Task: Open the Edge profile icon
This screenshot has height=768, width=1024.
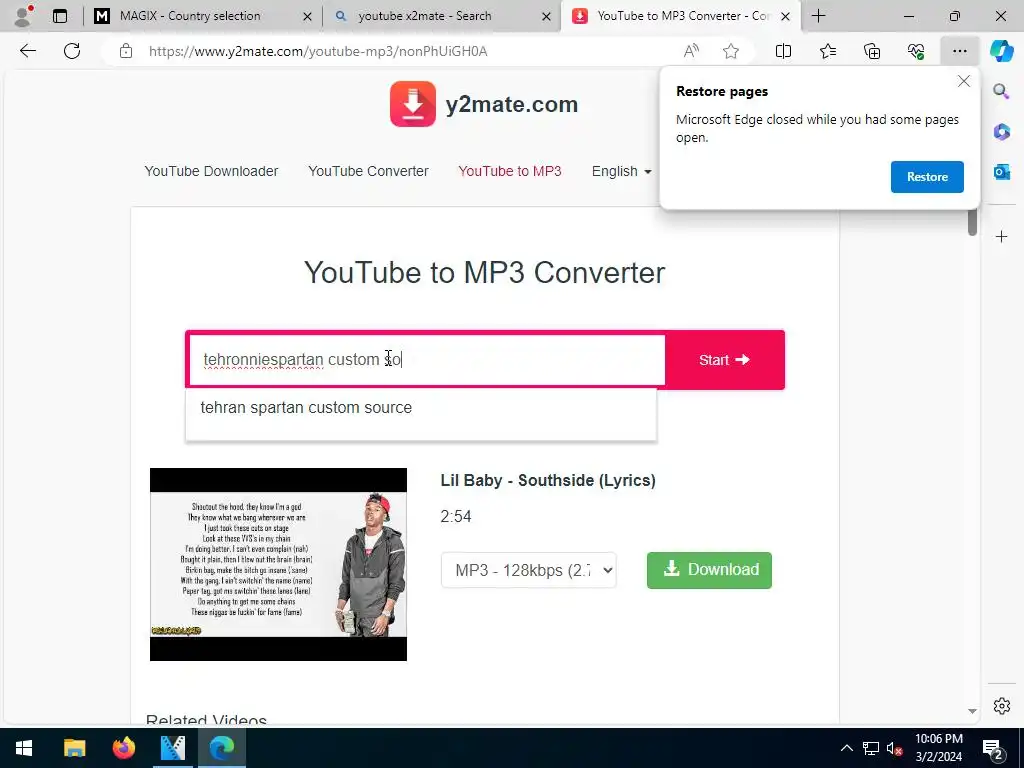Action: 24,16
